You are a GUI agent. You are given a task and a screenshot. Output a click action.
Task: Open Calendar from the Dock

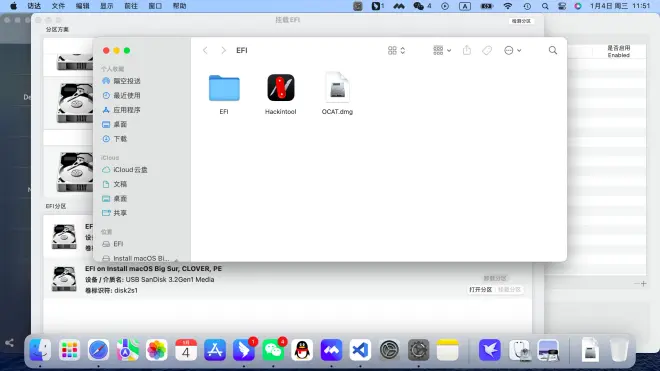coord(186,350)
